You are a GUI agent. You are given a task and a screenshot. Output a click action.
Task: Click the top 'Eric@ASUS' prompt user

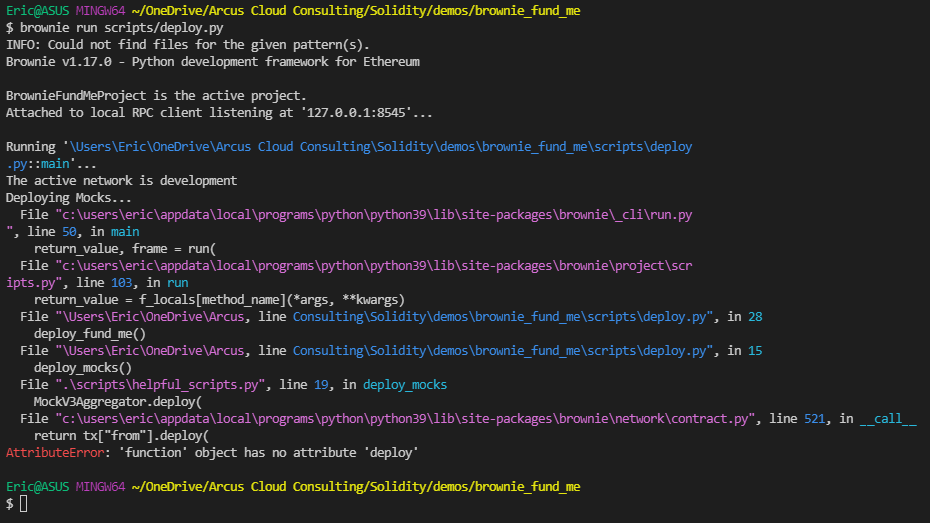[37, 11]
